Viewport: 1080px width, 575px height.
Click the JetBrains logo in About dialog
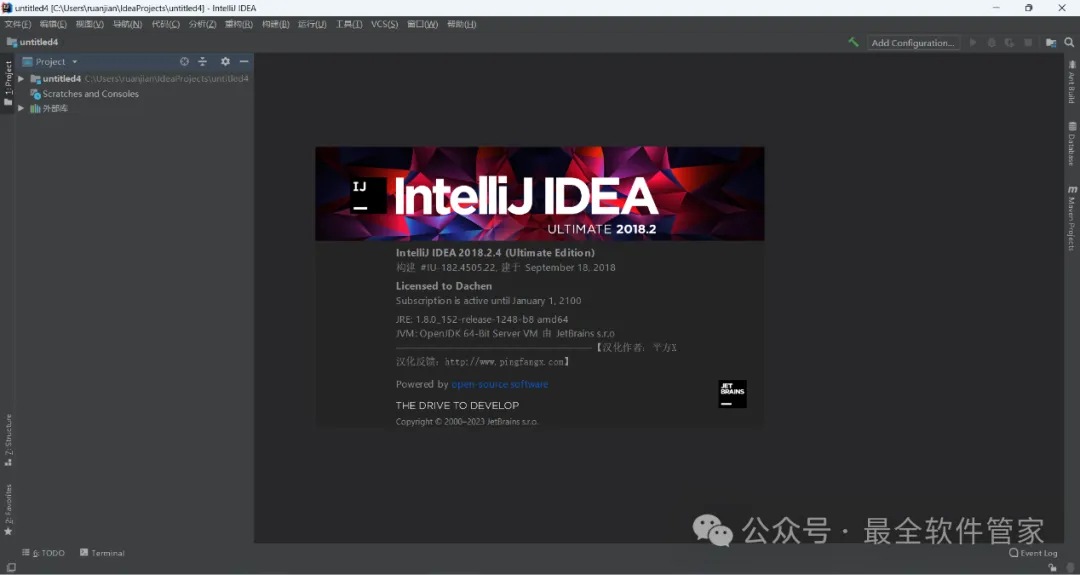pyautogui.click(x=732, y=393)
